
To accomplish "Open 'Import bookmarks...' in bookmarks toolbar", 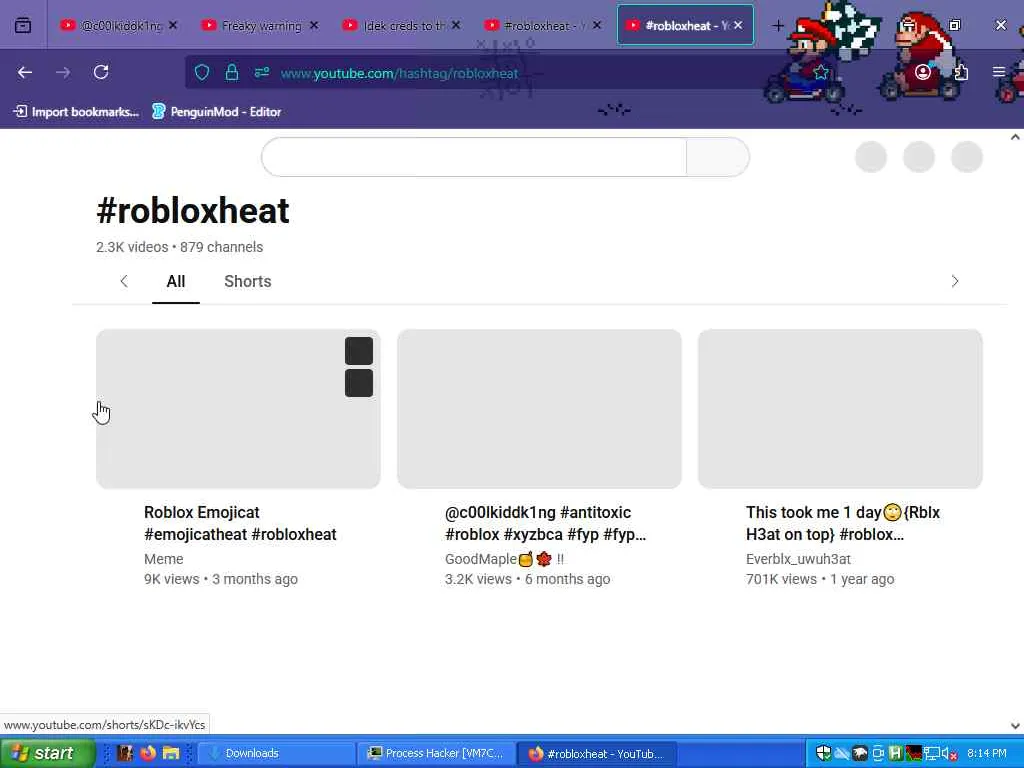I will [76, 112].
